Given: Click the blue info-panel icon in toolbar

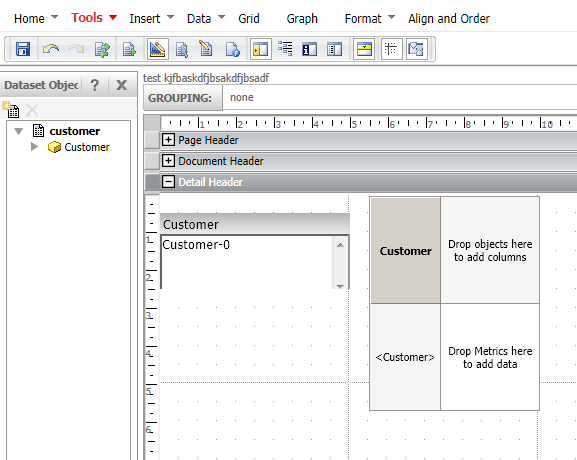Looking at the screenshot, I should point(309,49).
